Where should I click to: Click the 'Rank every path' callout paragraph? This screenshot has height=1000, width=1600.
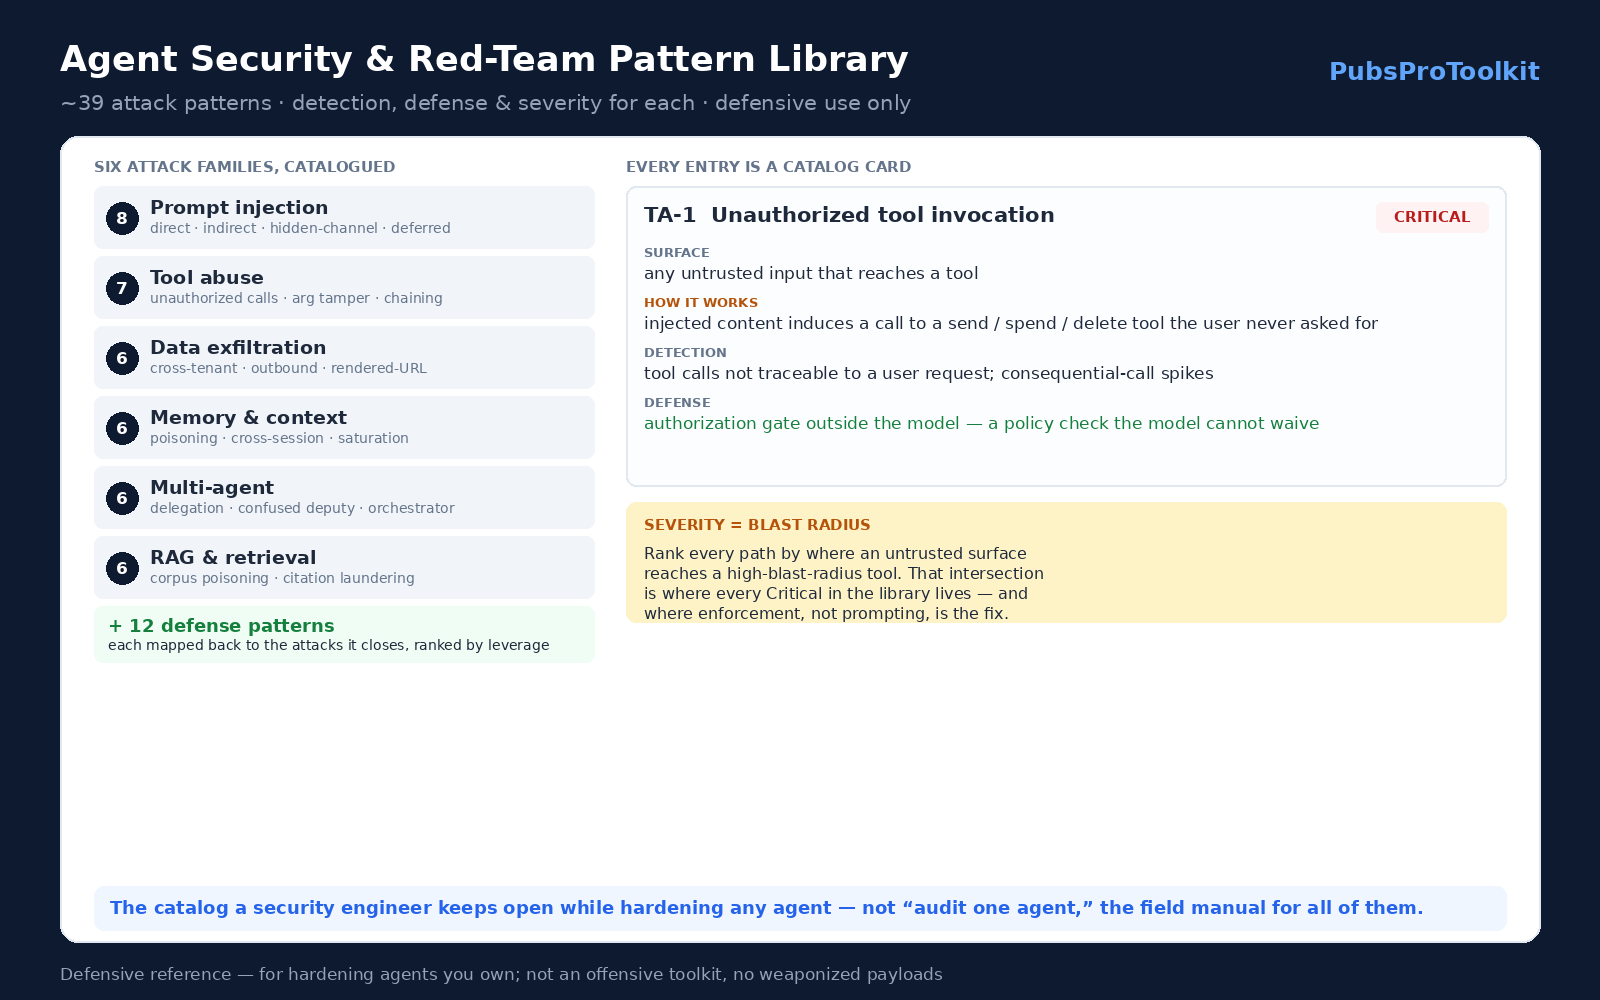tap(844, 583)
